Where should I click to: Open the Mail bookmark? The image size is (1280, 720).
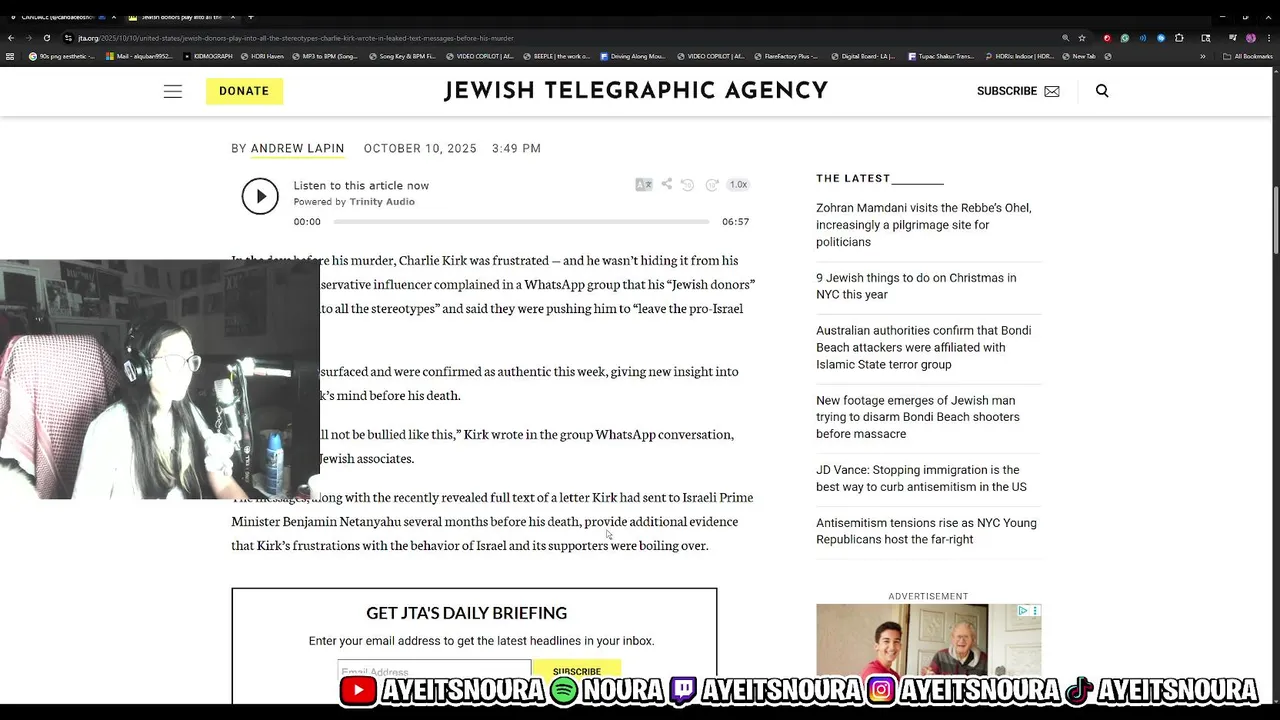point(140,56)
